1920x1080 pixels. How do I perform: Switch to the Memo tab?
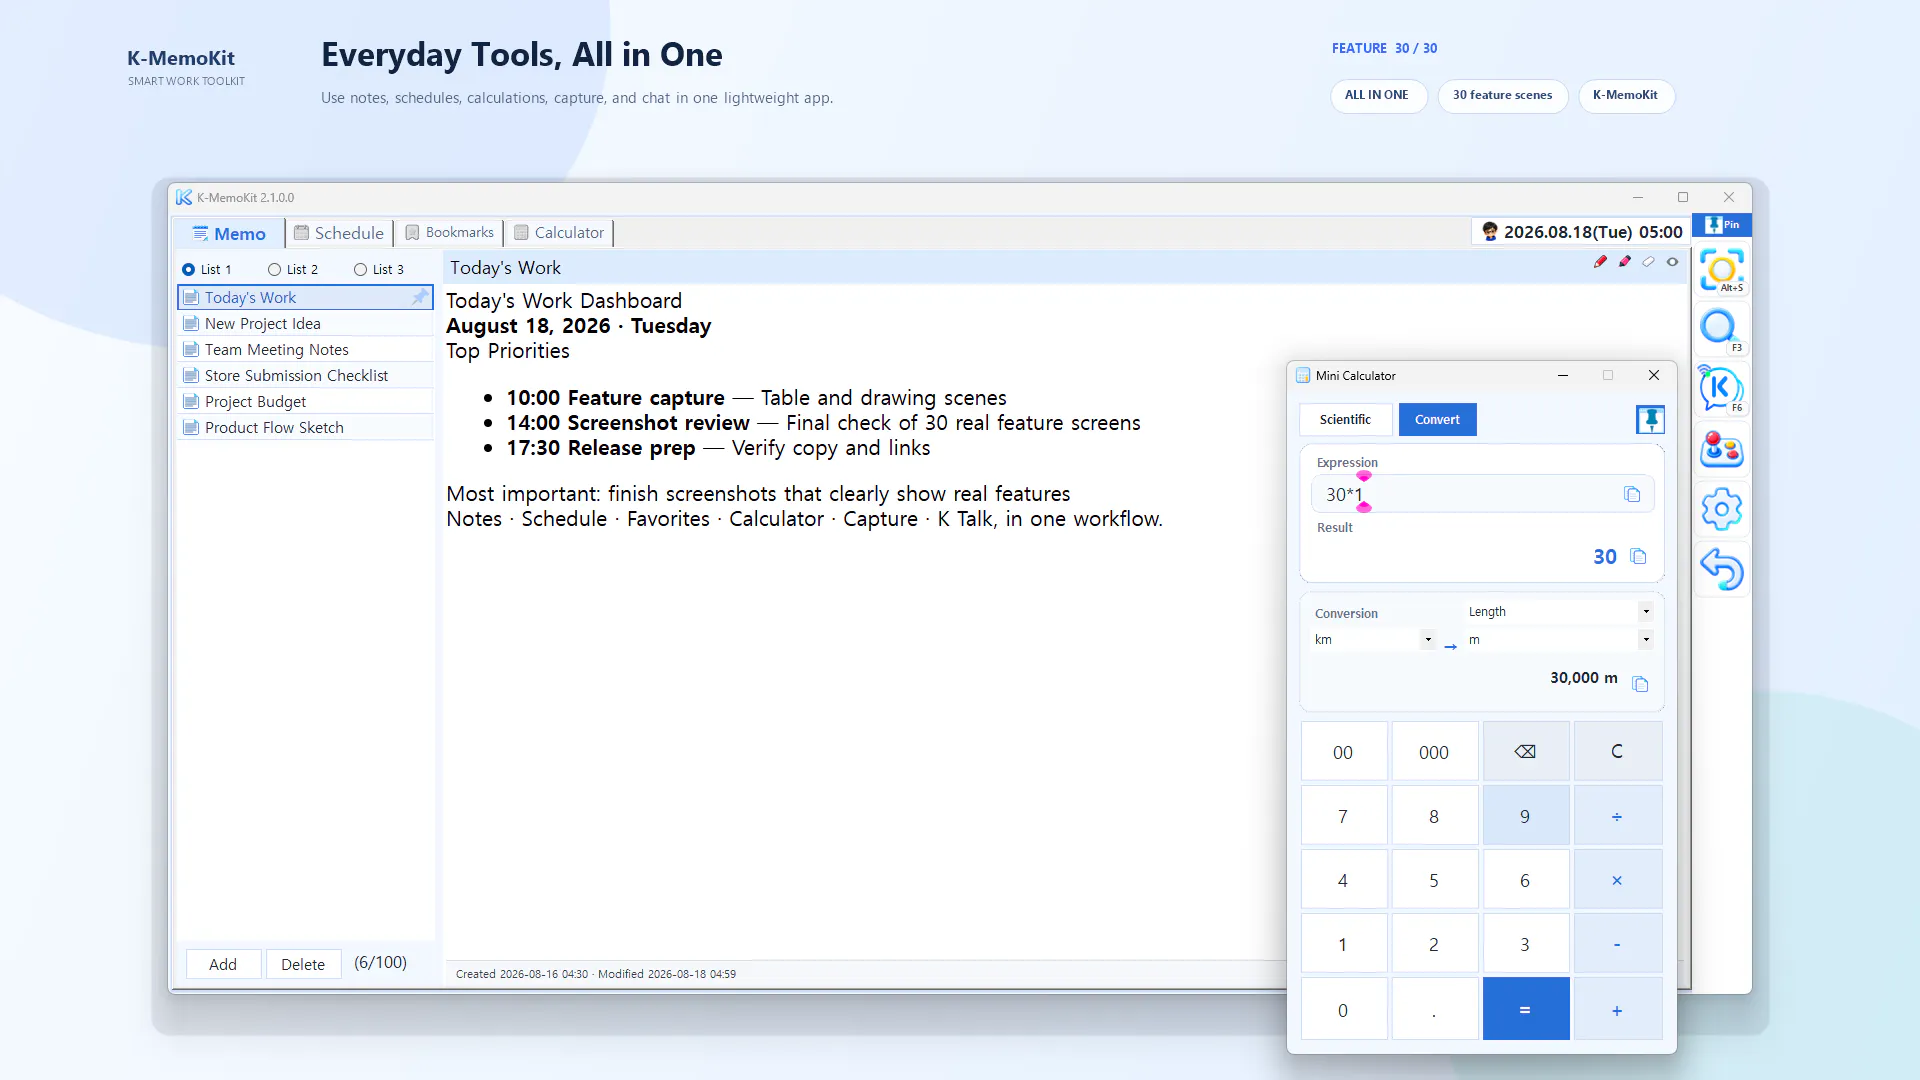pyautogui.click(x=229, y=233)
